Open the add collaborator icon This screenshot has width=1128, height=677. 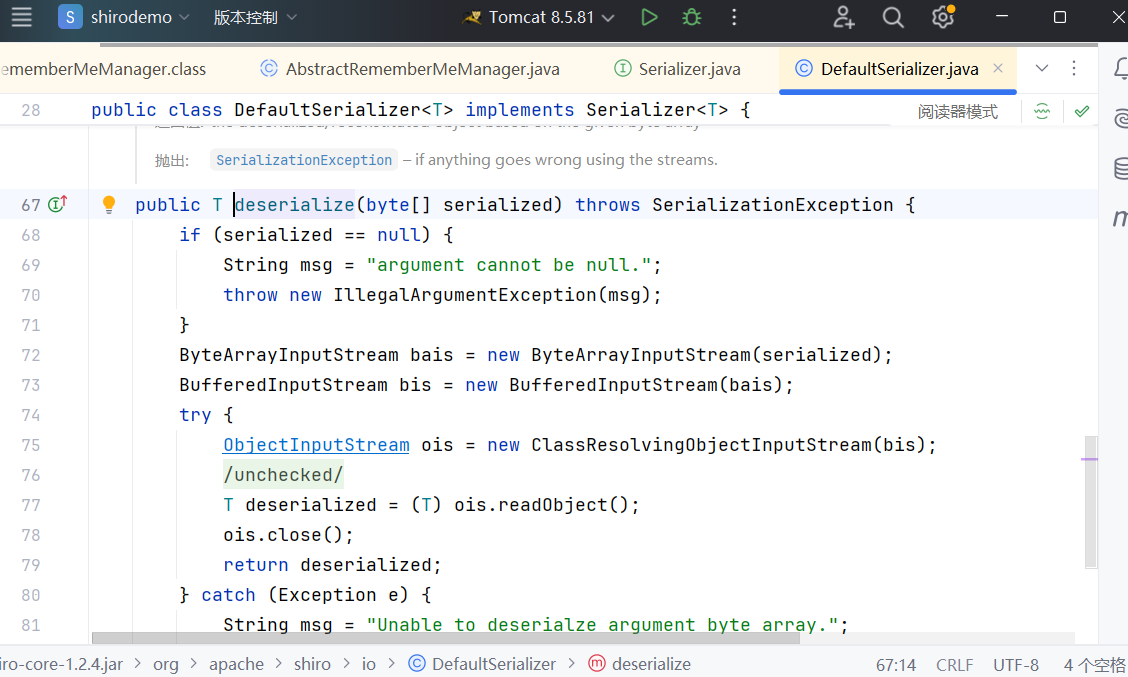tap(844, 17)
